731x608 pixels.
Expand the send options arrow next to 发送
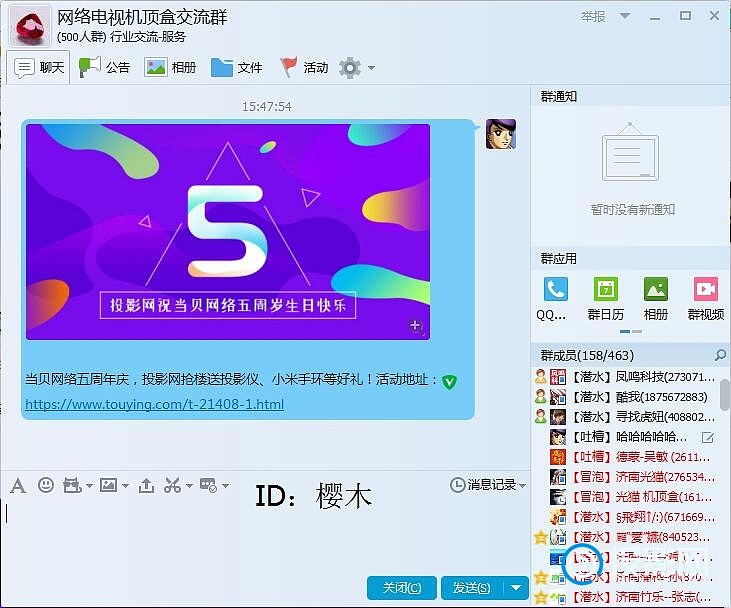[x=516, y=588]
